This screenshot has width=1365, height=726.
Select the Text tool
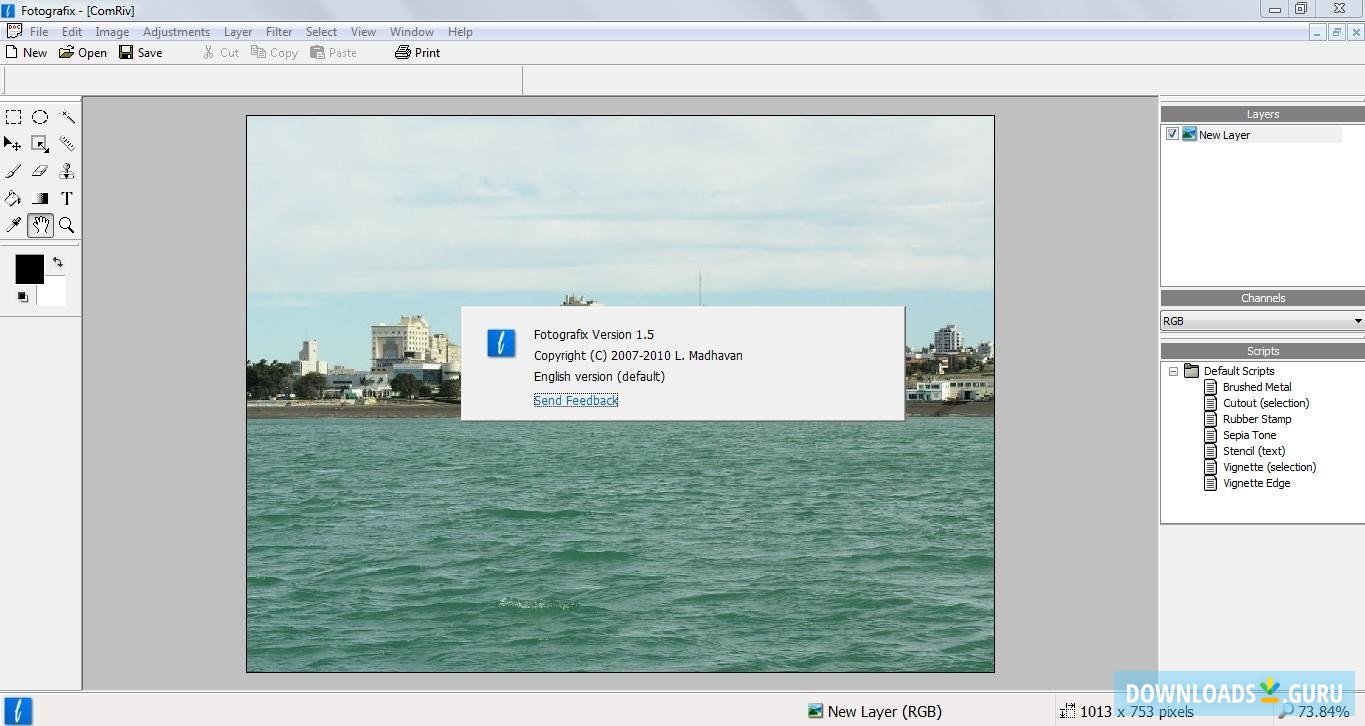click(67, 198)
